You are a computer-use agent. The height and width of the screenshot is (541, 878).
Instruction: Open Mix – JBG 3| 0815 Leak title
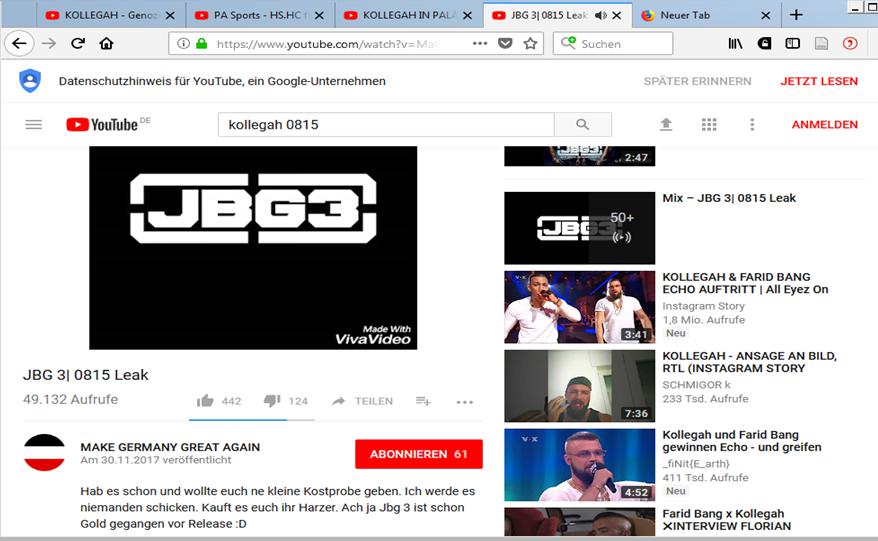729,198
